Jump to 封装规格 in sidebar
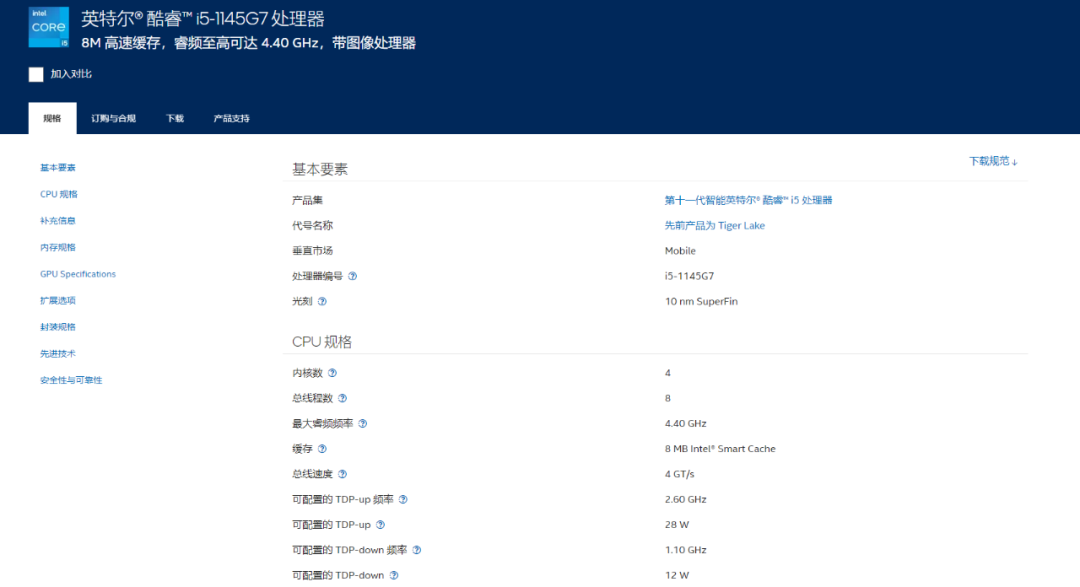This screenshot has width=1080, height=587. click(x=58, y=327)
